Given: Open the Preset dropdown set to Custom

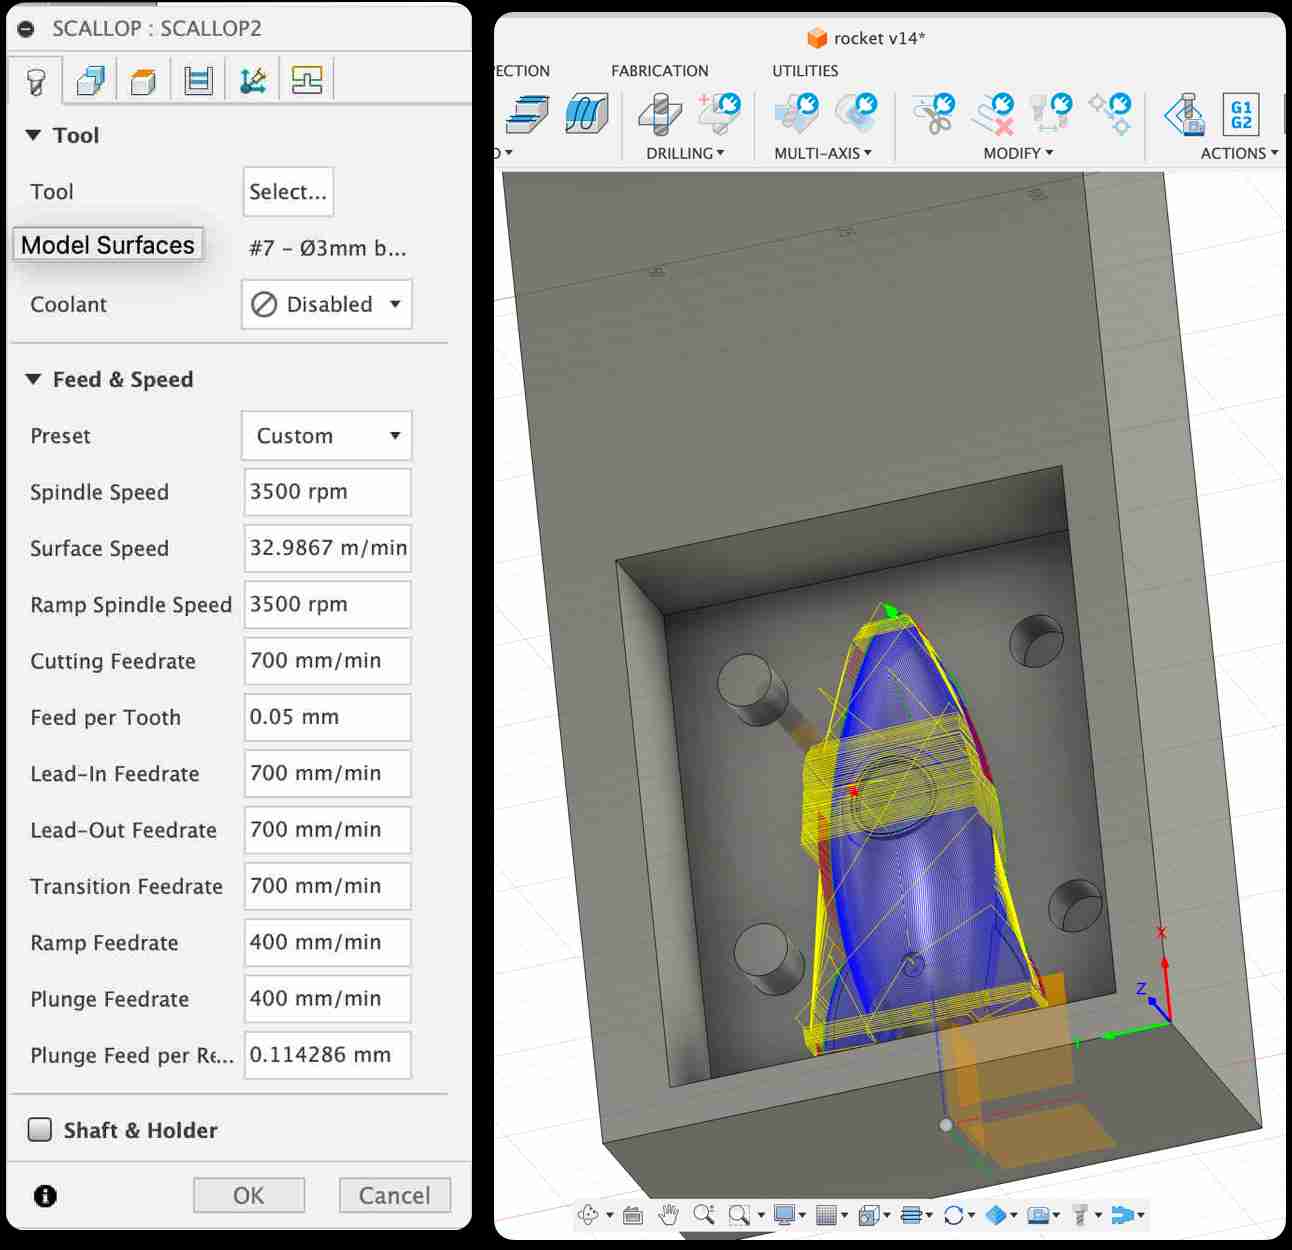Looking at the screenshot, I should (x=326, y=436).
